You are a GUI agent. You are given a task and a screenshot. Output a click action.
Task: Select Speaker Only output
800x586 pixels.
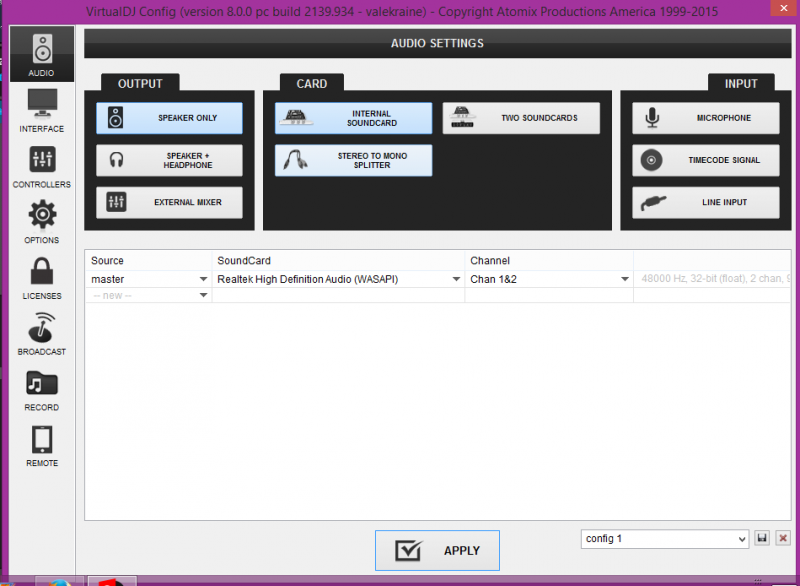(169, 118)
